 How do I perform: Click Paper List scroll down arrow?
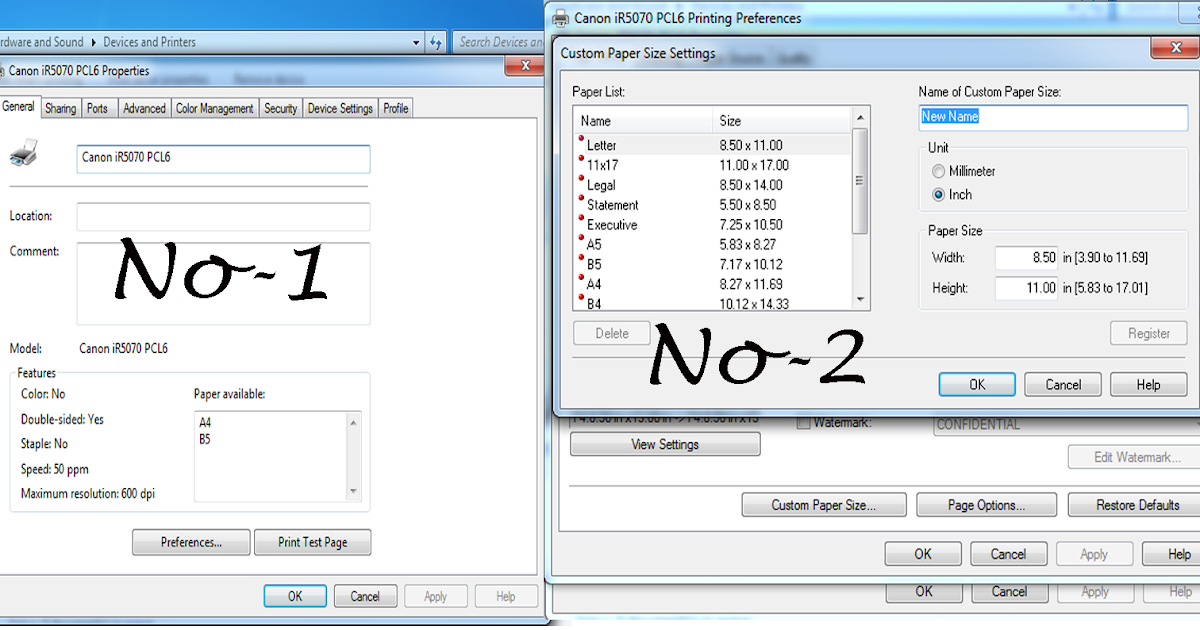[860, 299]
